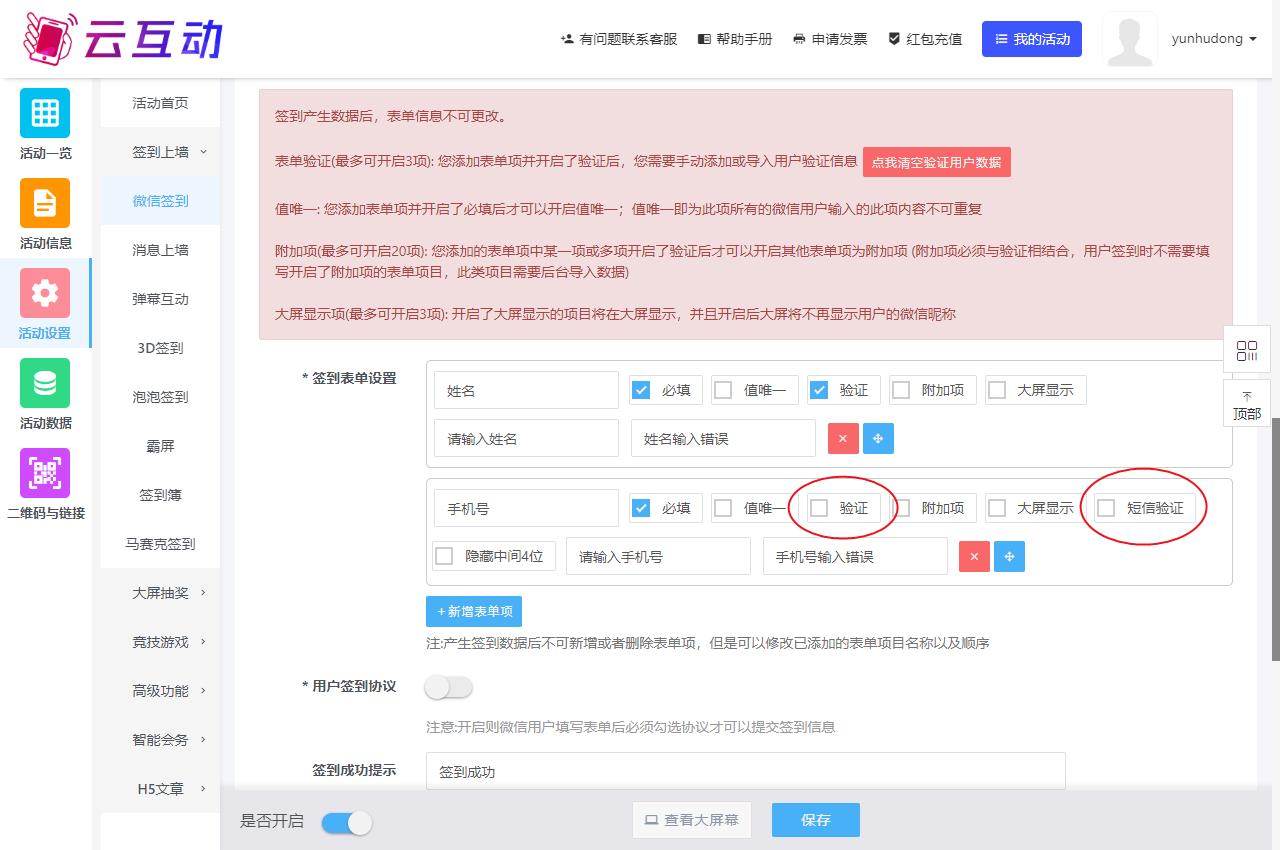Select 消息上墙 in the side menu

click(160, 250)
